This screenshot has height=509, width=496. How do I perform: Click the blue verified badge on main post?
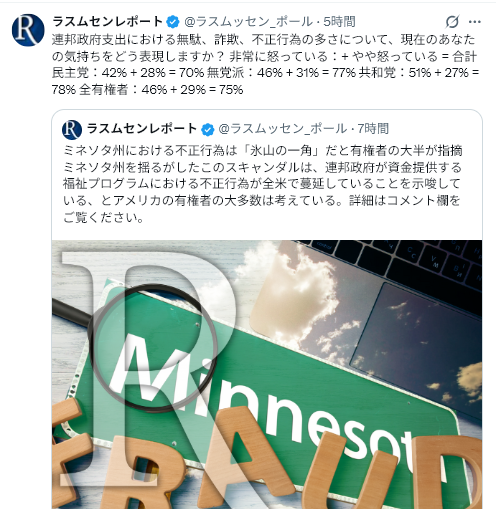[x=173, y=22]
